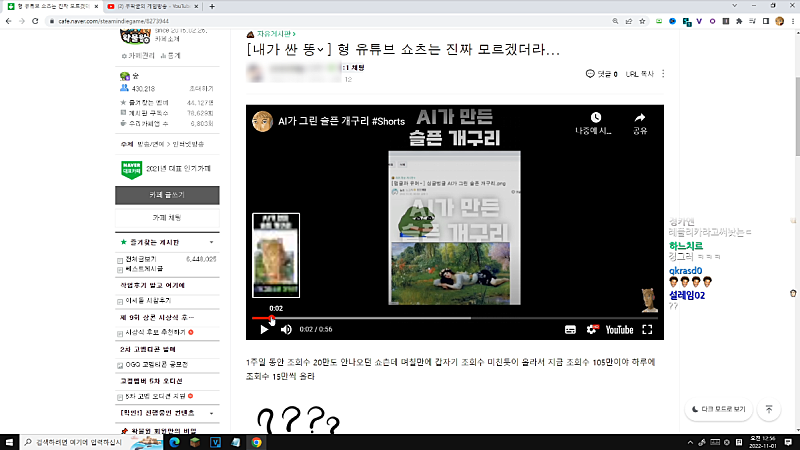Open the OGQ 고멤티콘 공모전 board

point(157,365)
